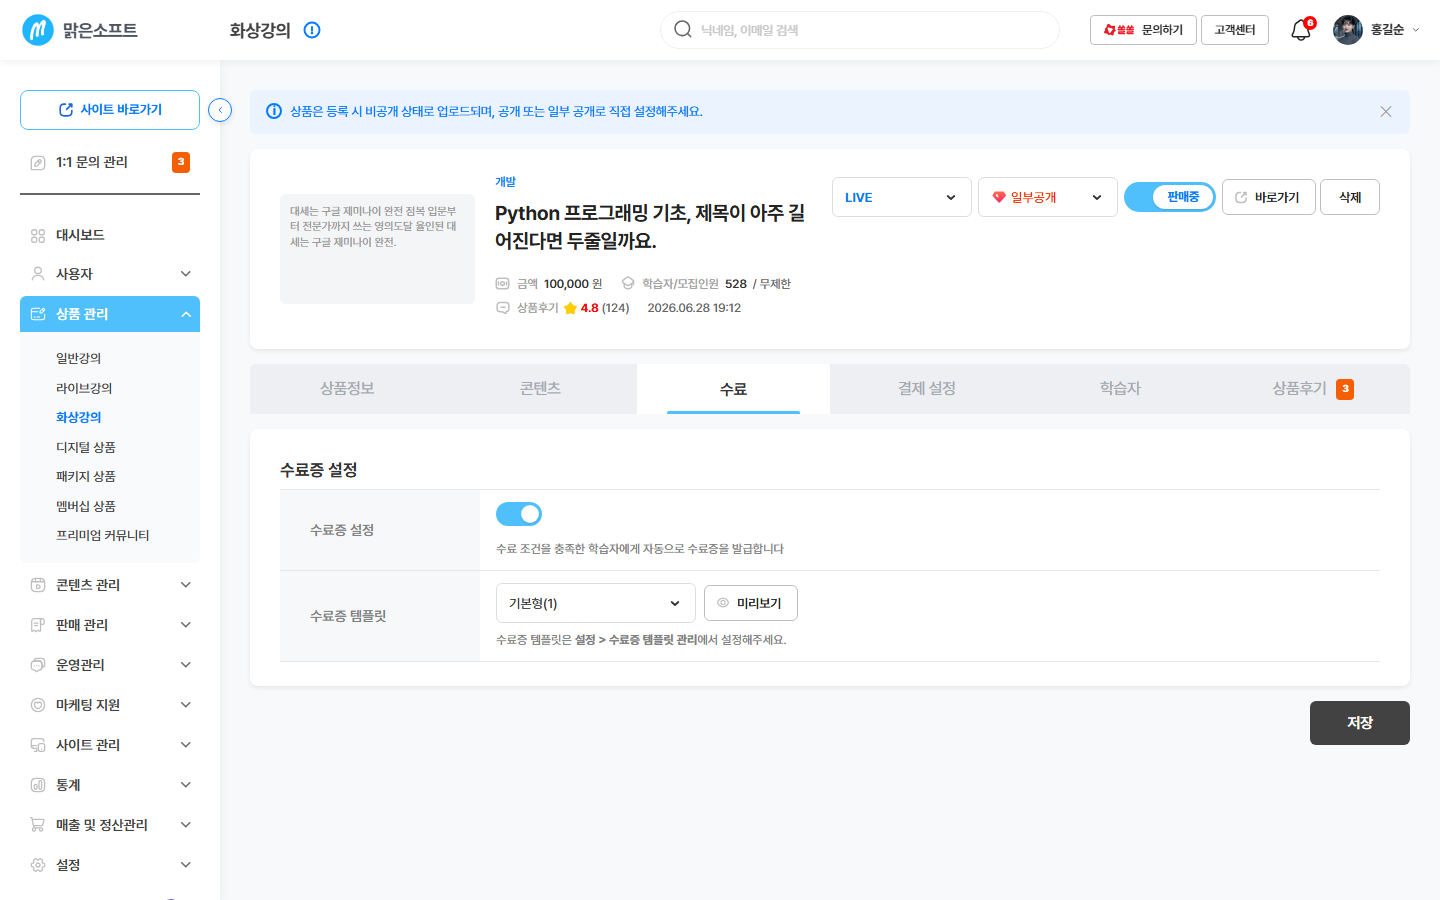This screenshot has width=1440, height=900.
Task: Expand the 매출 및 정산관리 menu
Action: [x=186, y=825]
